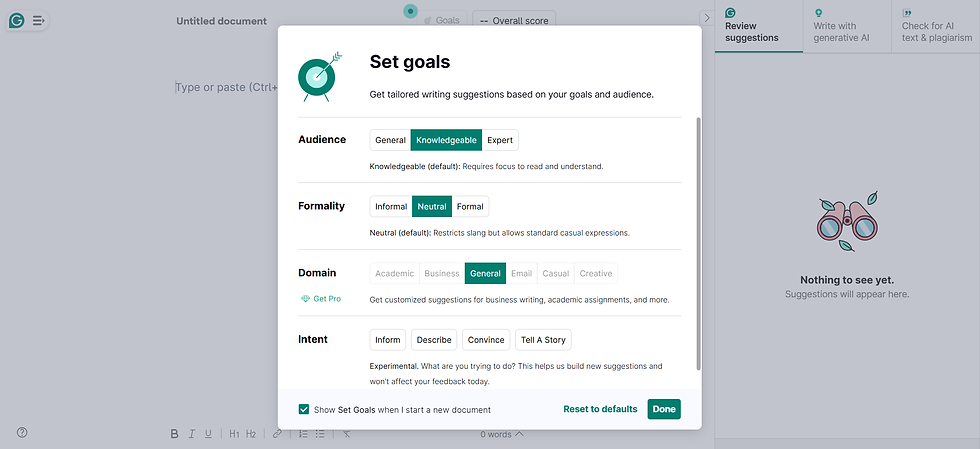
Task: Open Review suggestions tab
Action: (x=759, y=27)
